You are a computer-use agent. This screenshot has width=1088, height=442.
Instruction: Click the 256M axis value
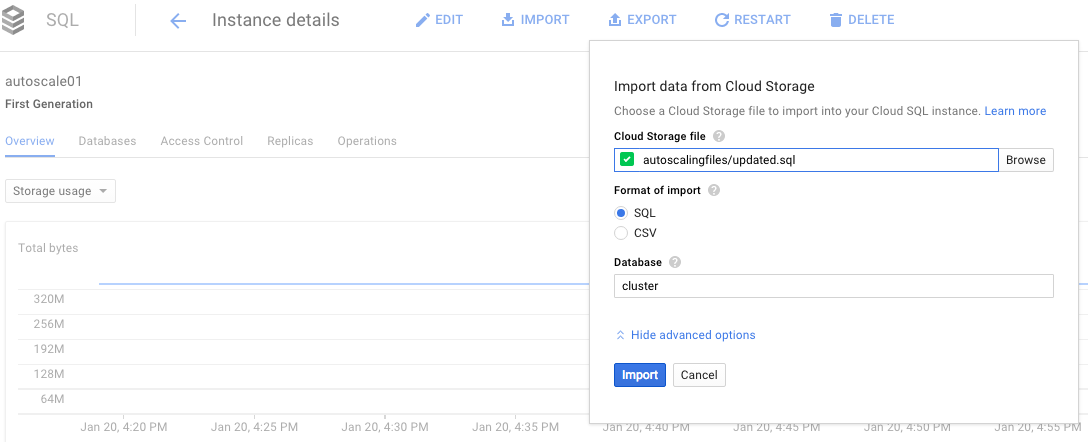tap(49, 324)
